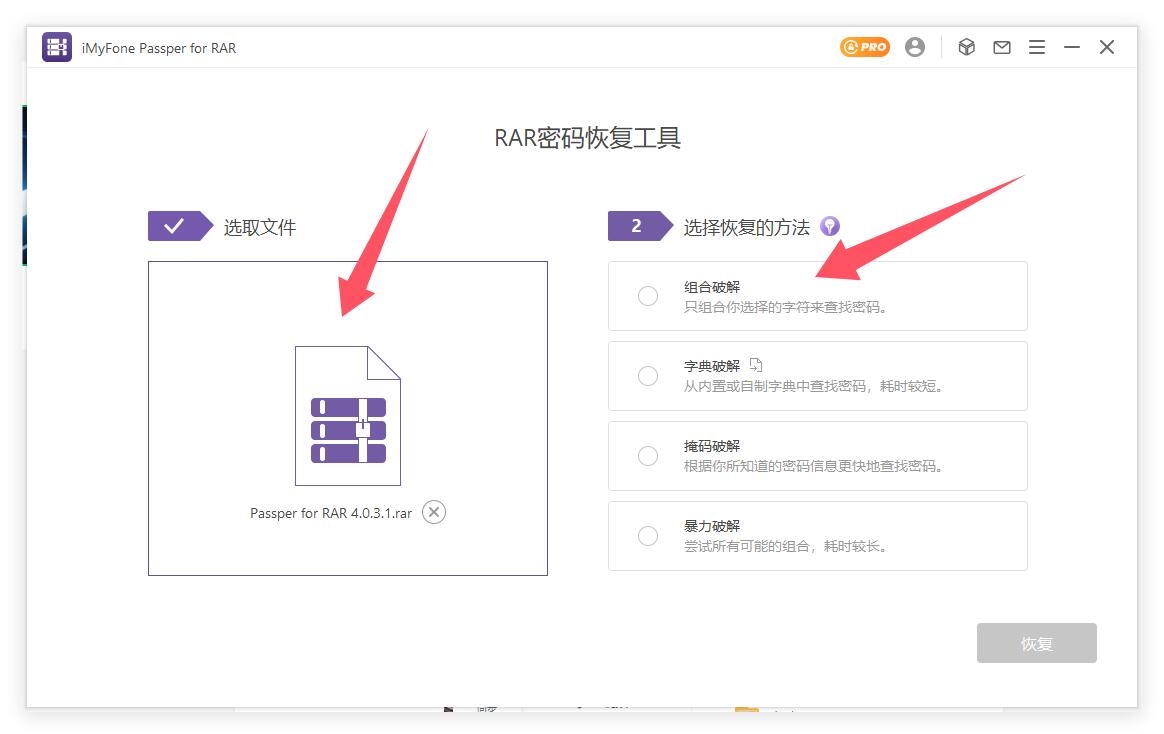Click the 选择恢复的方法 step label
The height and width of the screenshot is (734, 1164).
click(x=747, y=227)
